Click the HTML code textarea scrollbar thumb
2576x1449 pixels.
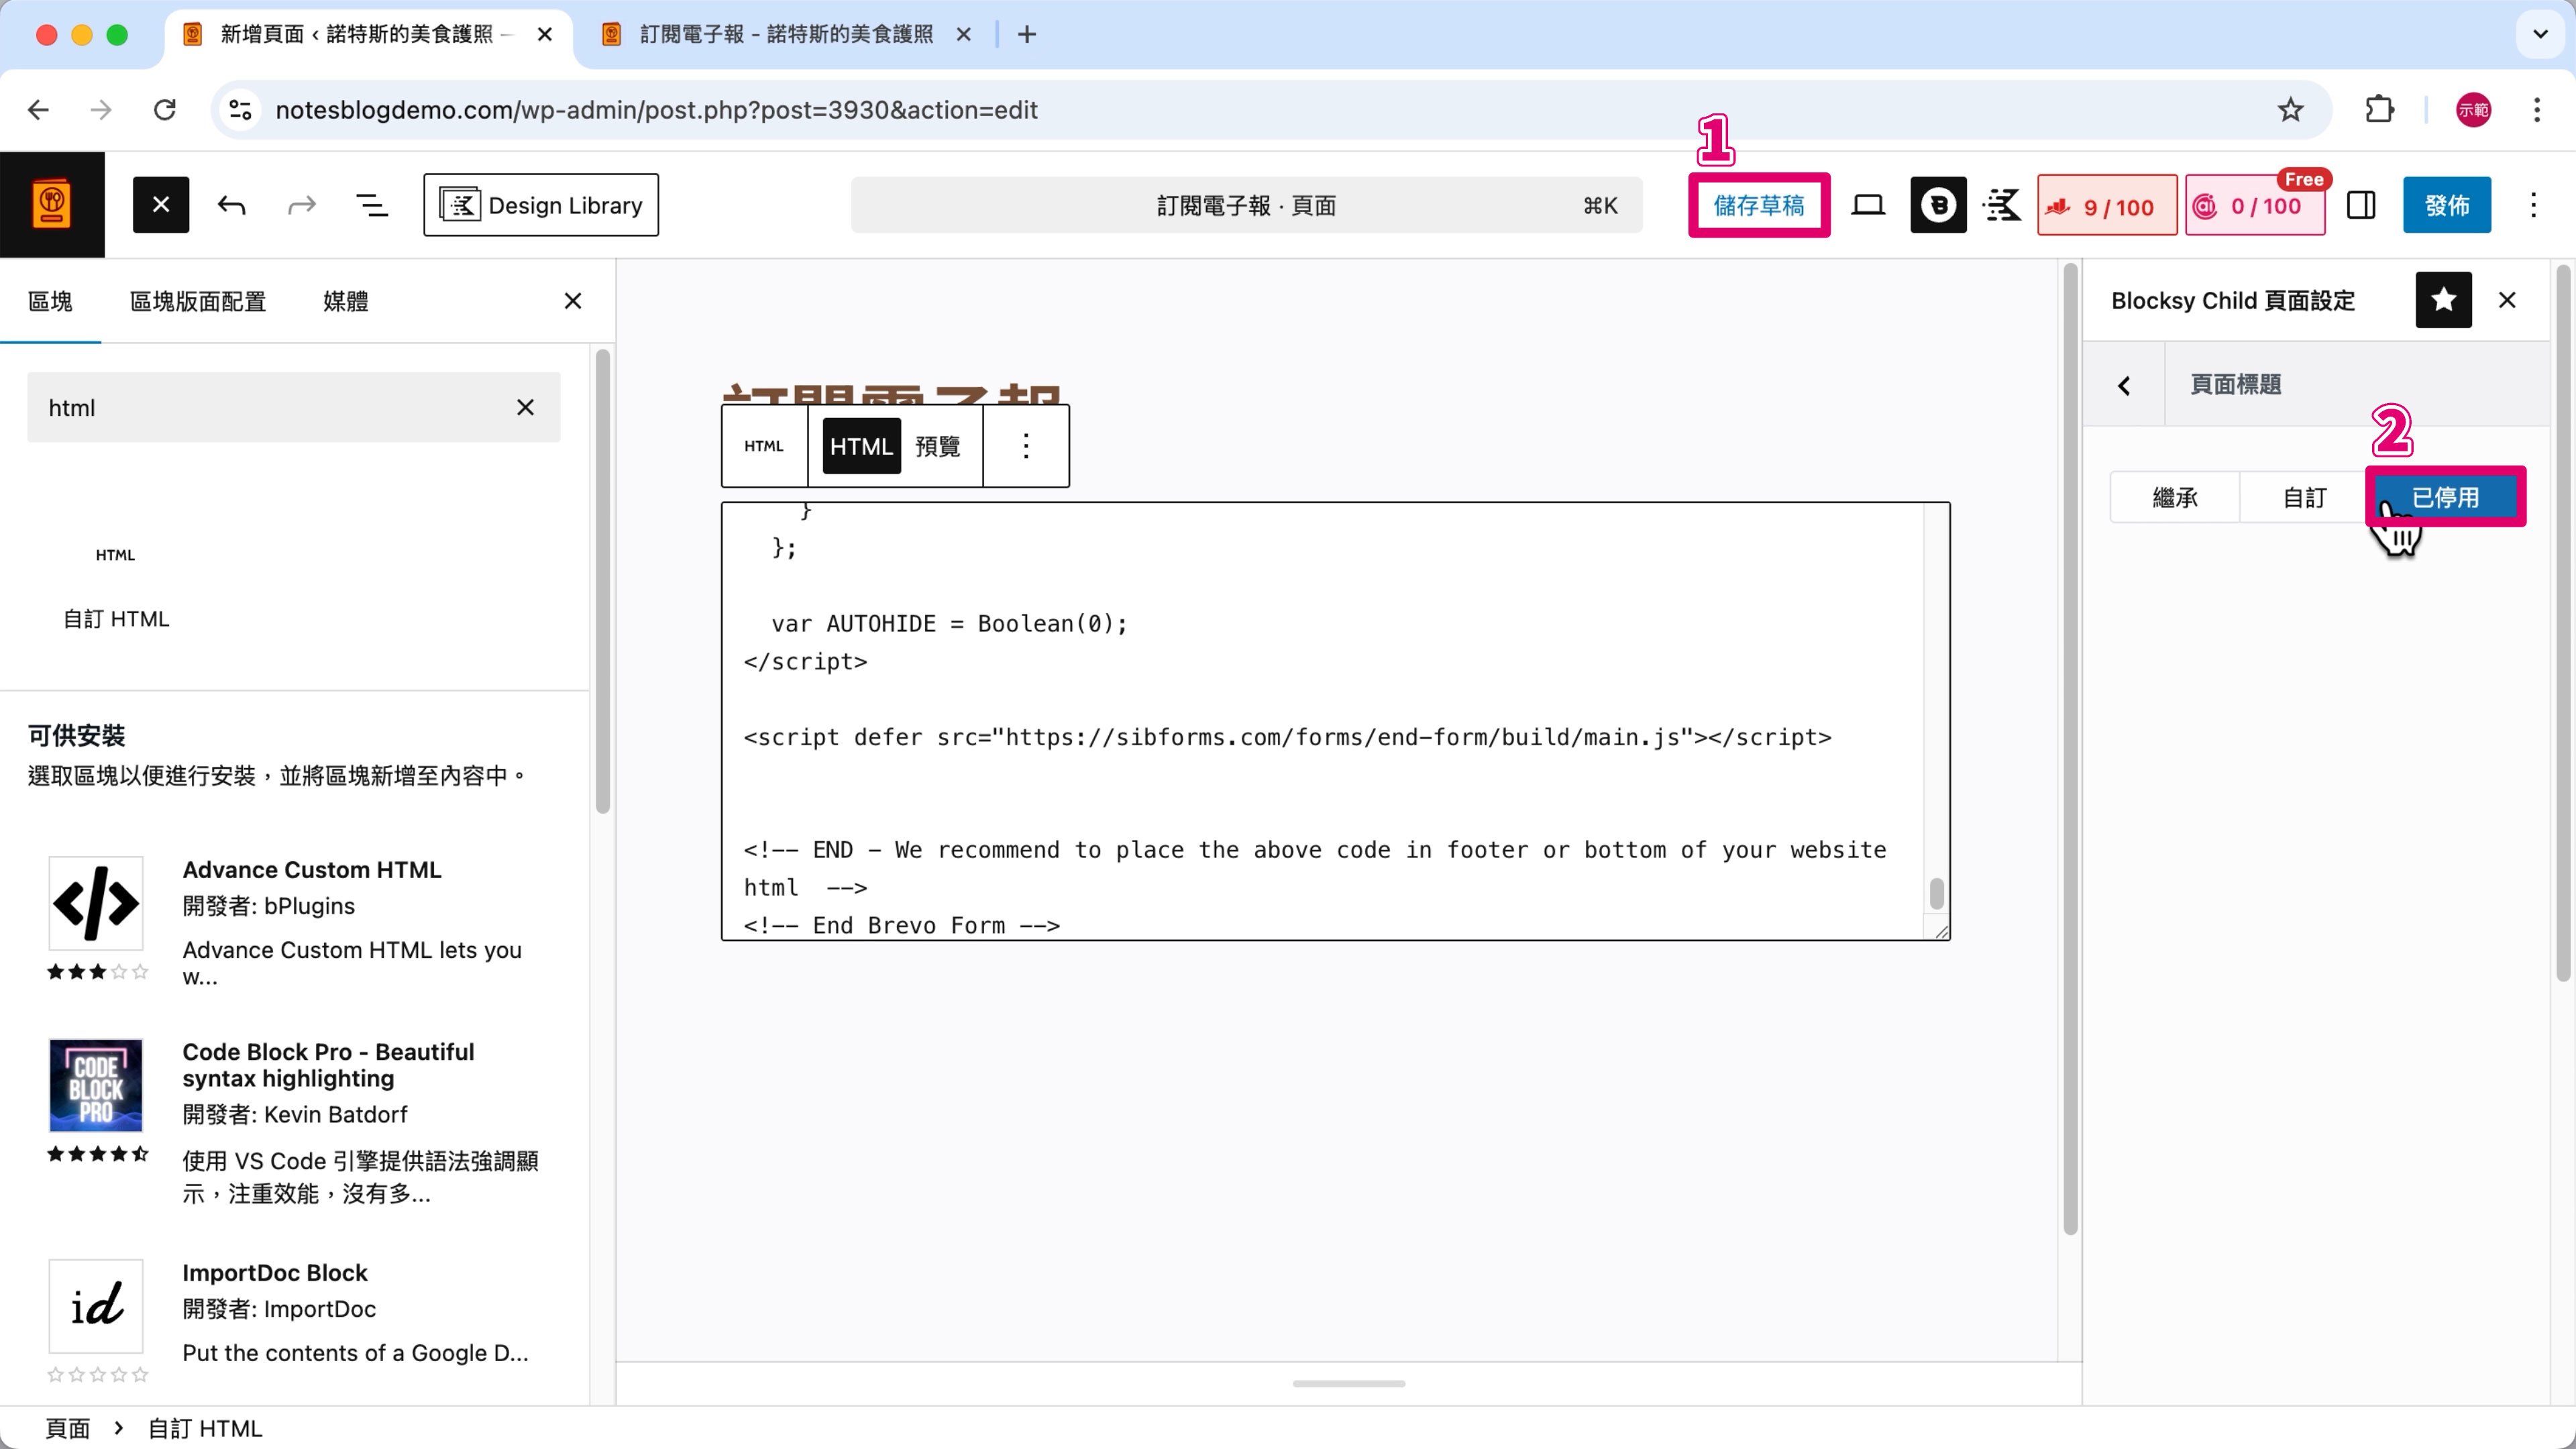point(1936,894)
